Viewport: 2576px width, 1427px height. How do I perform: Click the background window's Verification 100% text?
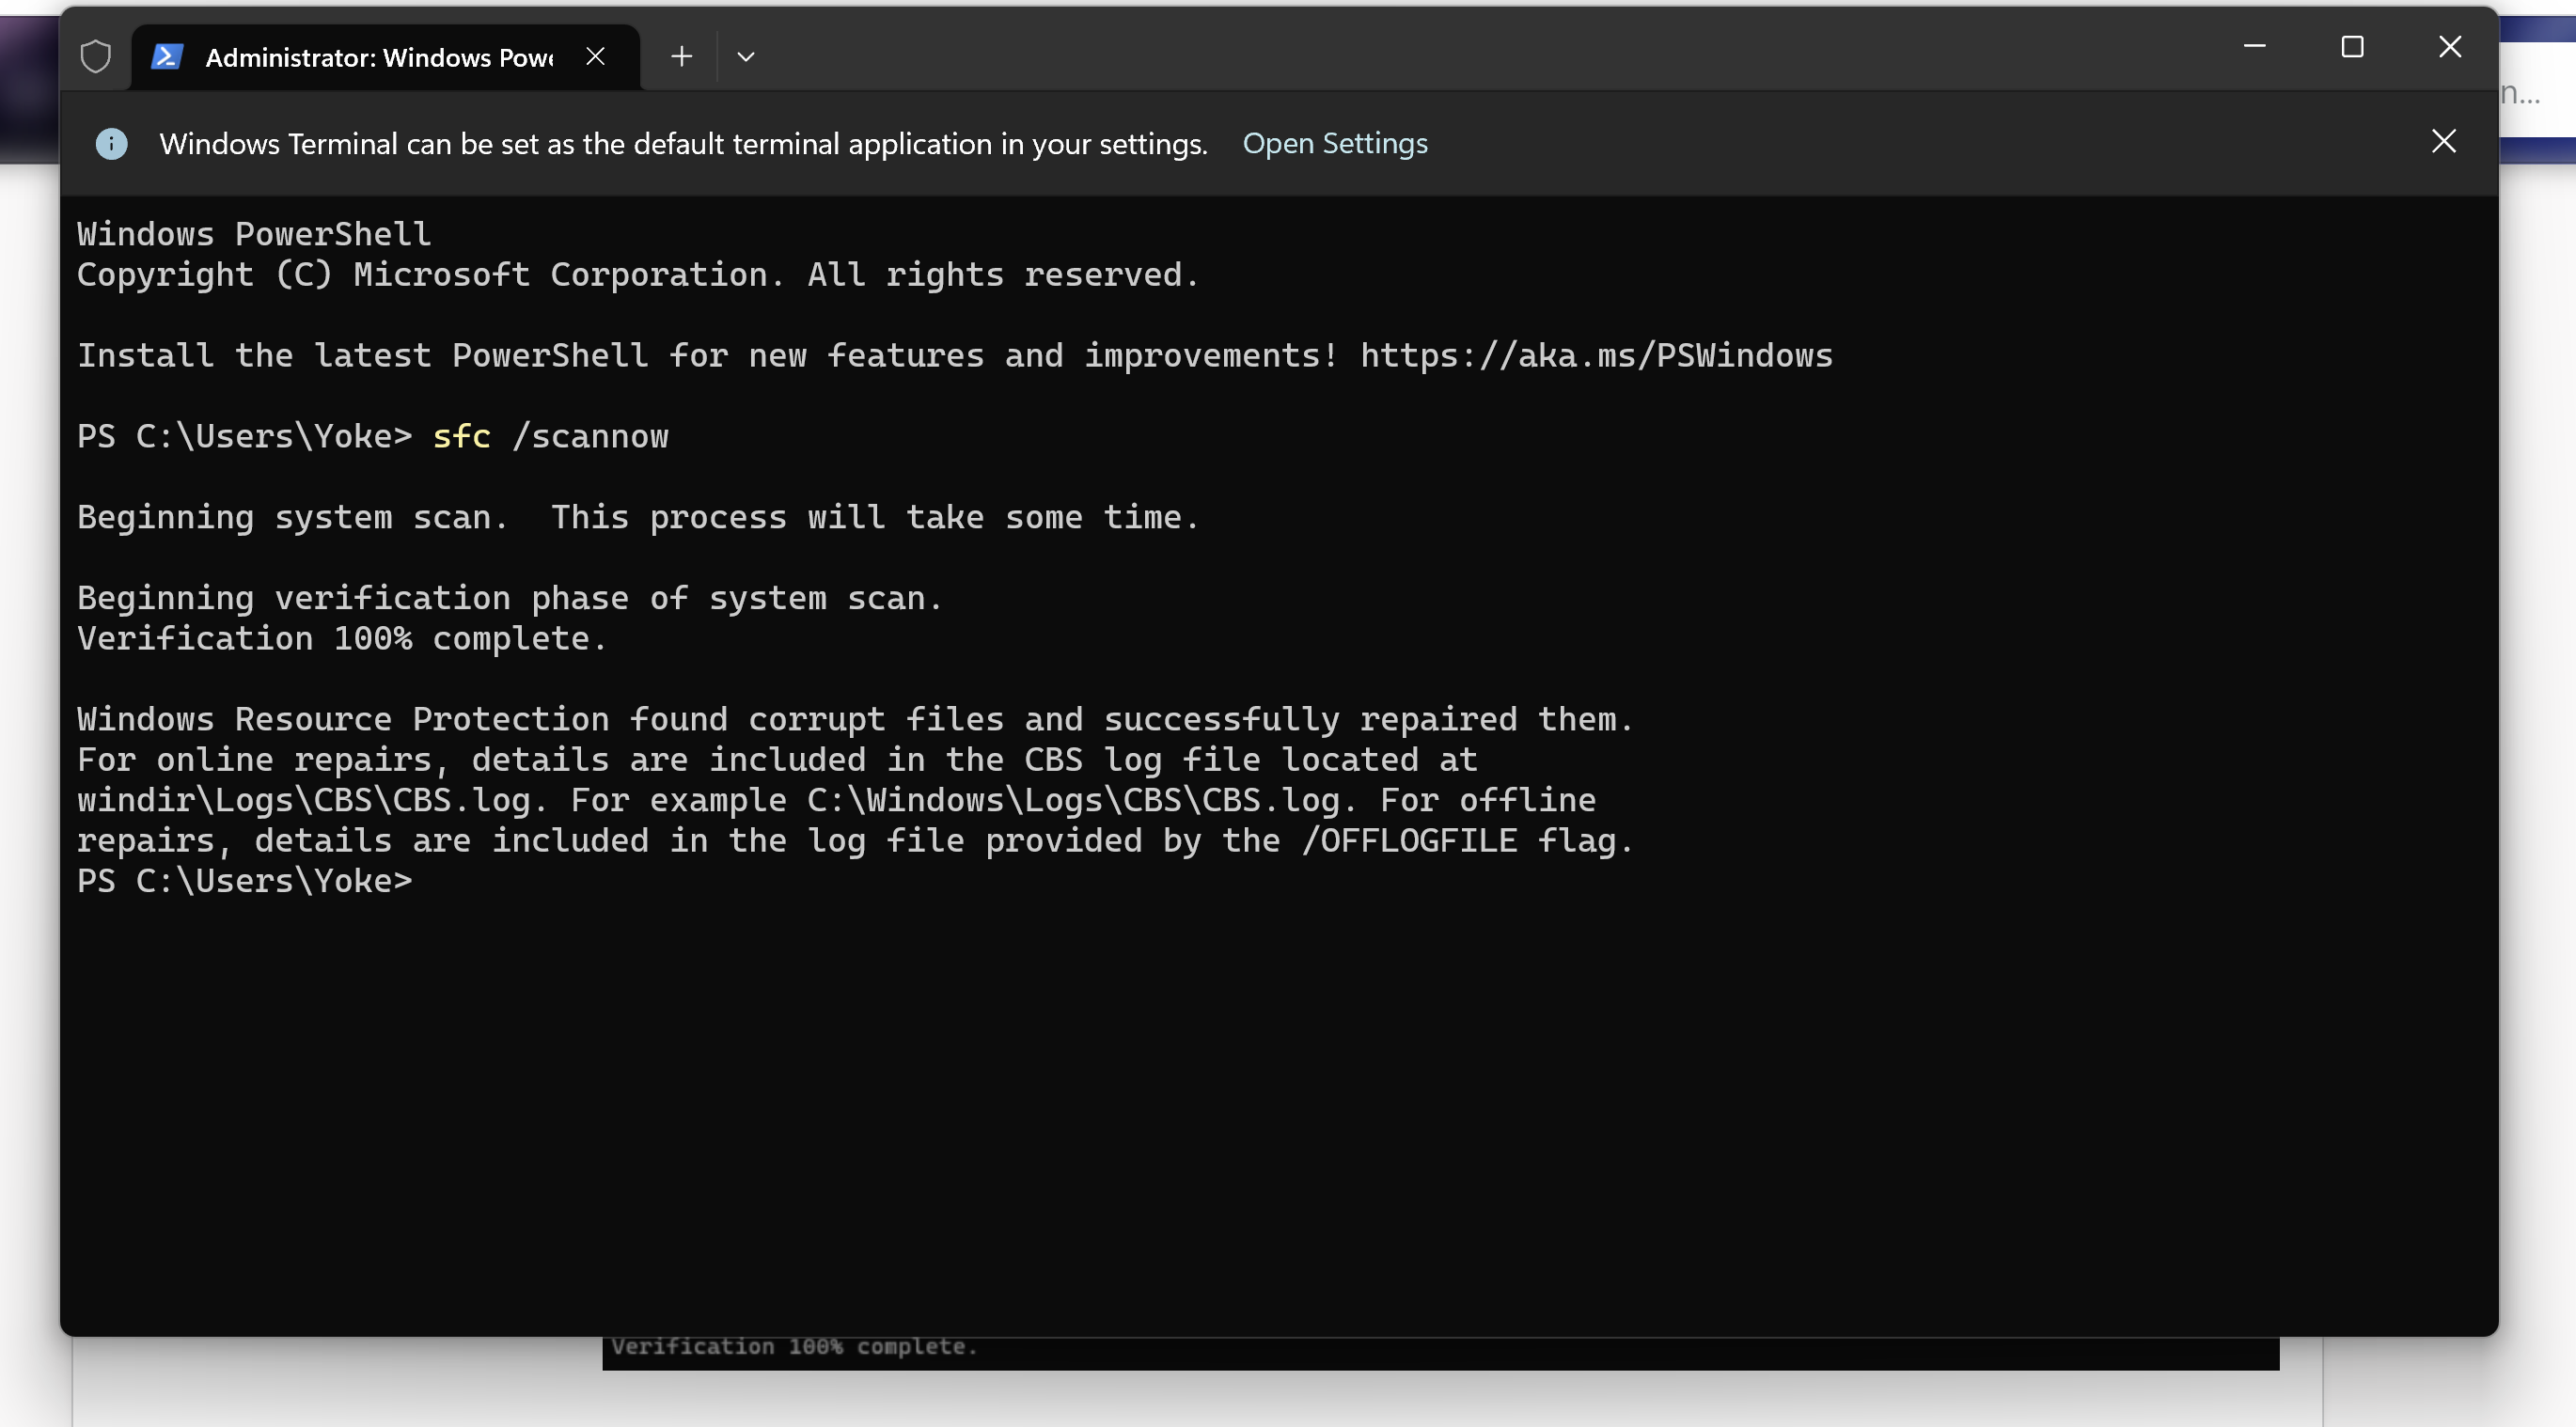click(793, 1347)
